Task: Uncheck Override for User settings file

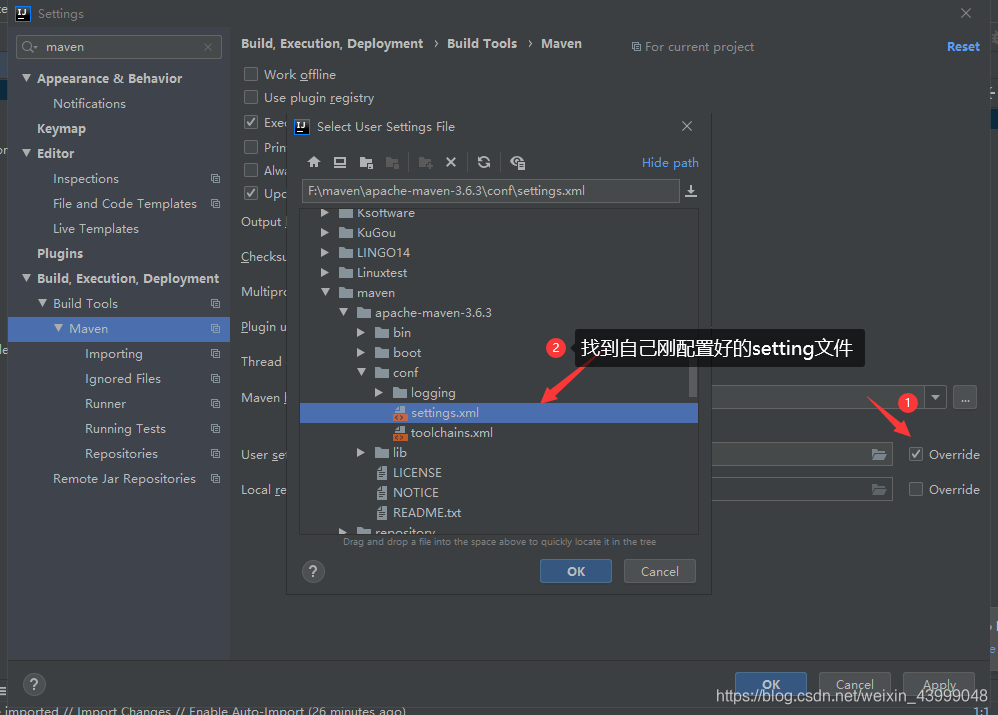Action: 916,454
